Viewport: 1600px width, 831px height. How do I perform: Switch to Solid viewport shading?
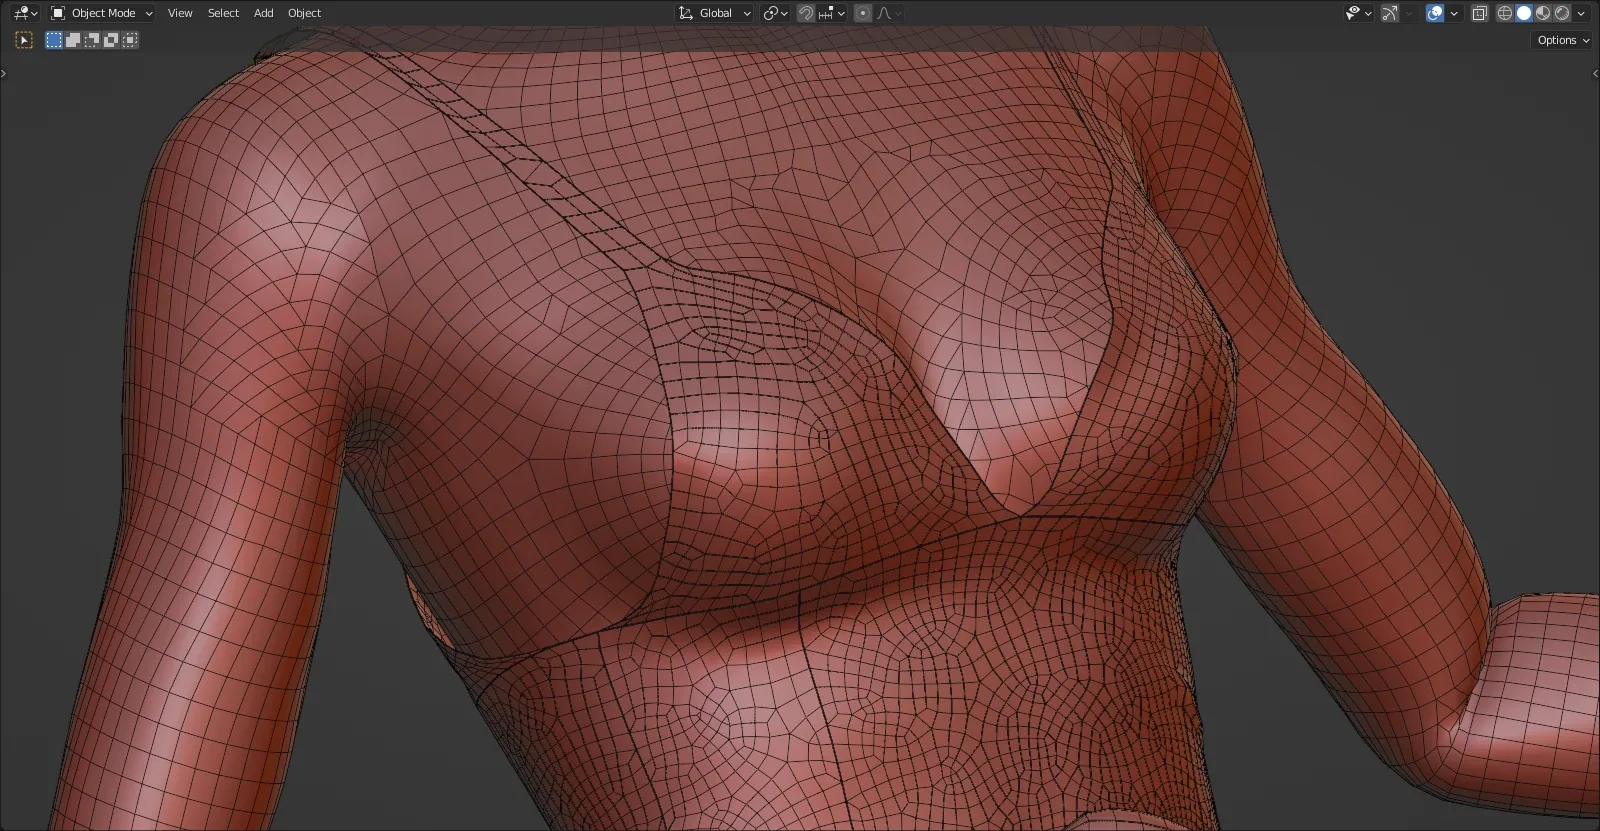coord(1524,13)
